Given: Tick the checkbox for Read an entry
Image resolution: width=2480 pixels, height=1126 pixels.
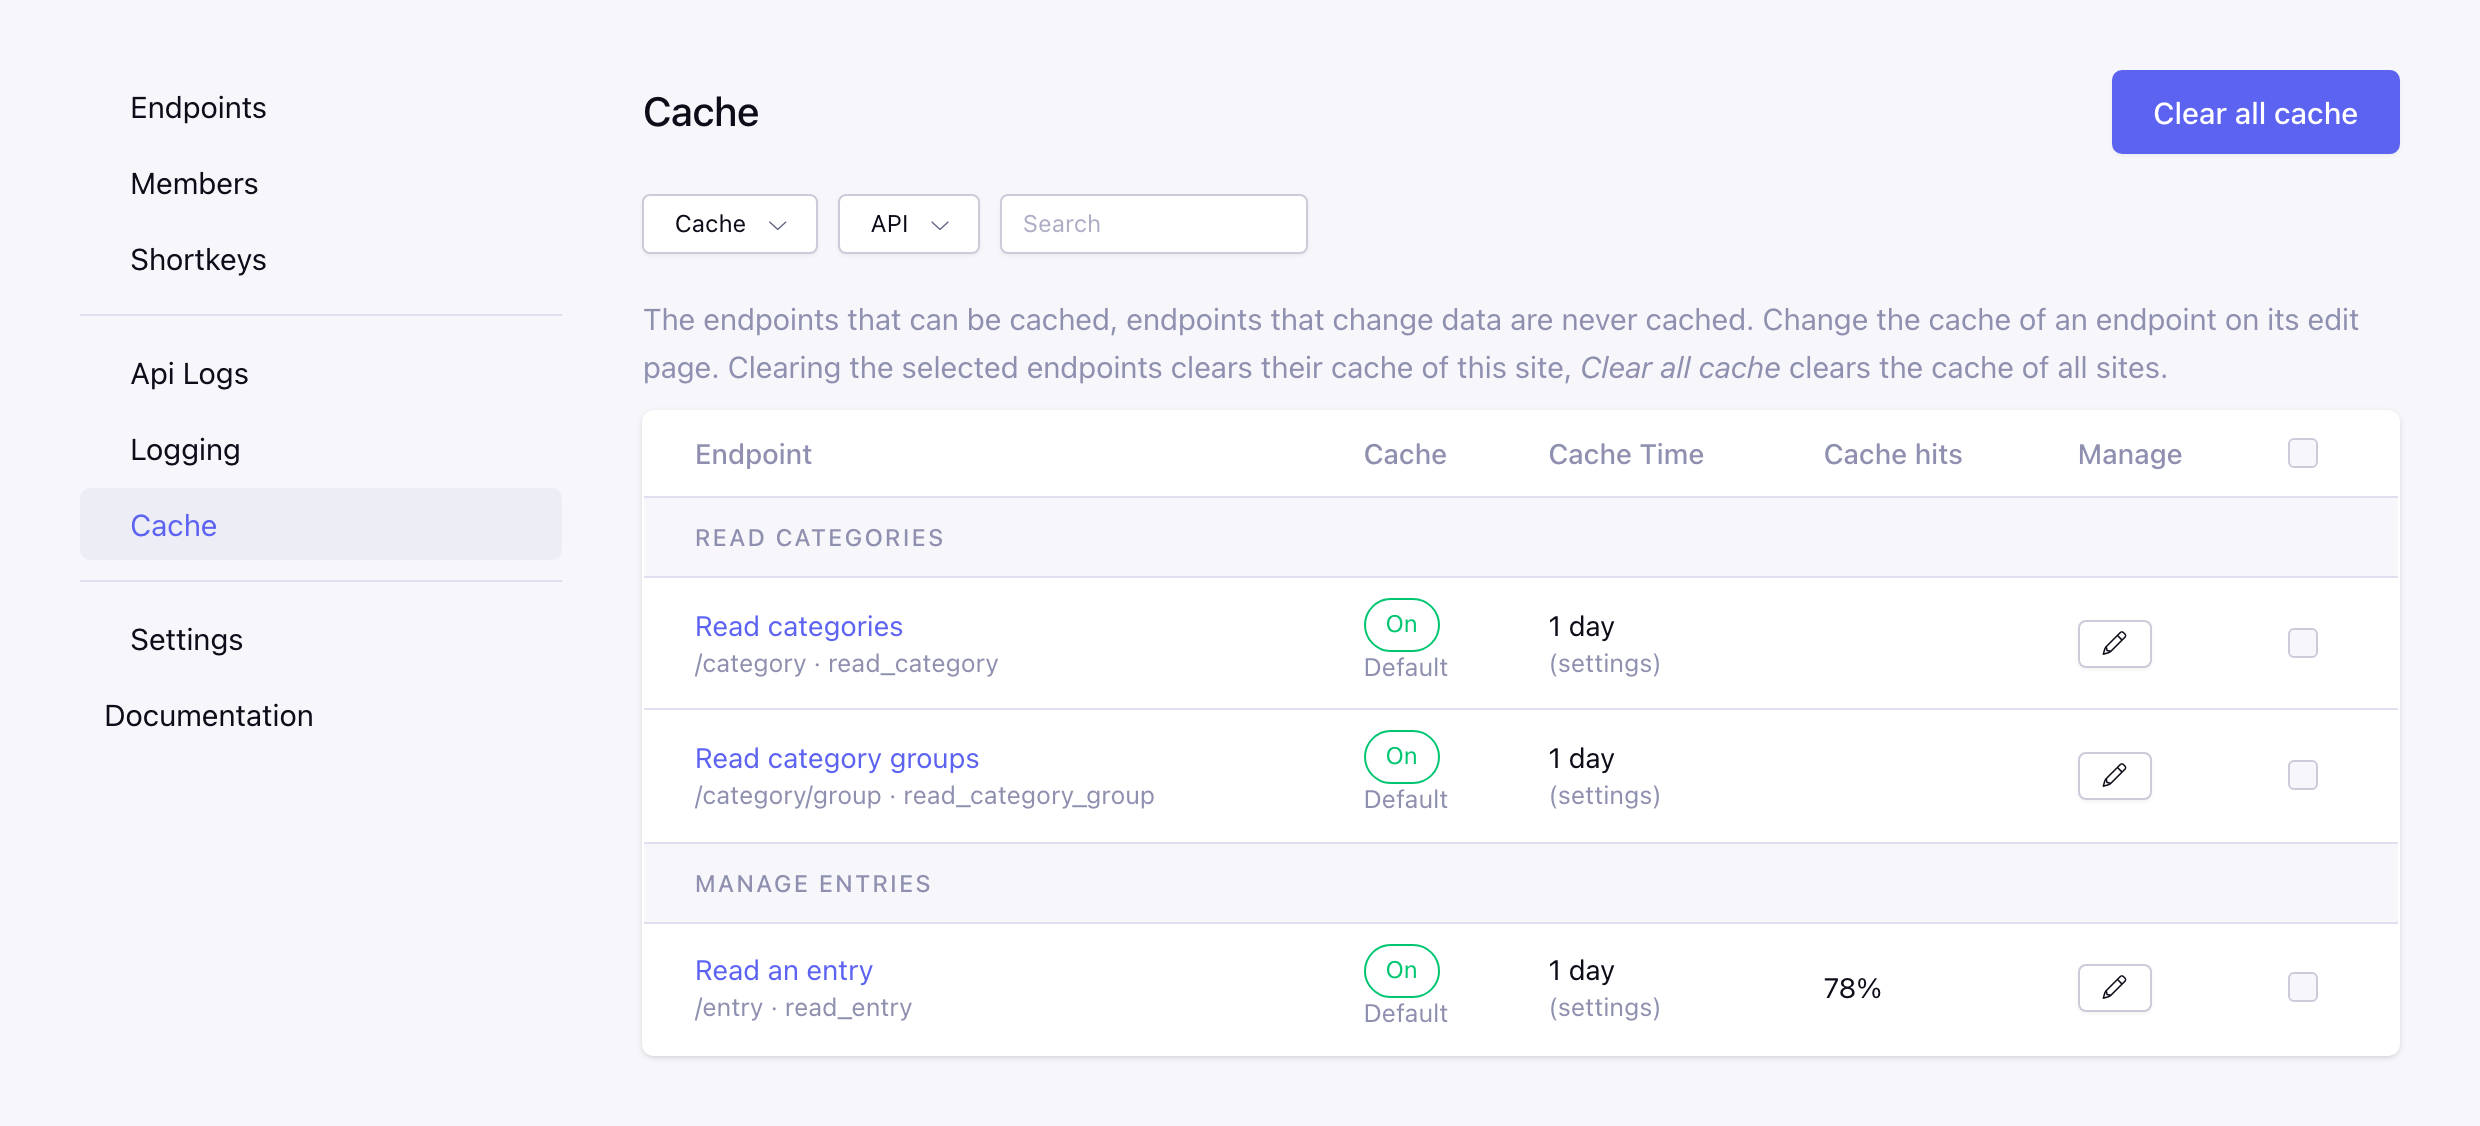Looking at the screenshot, I should click(x=2302, y=987).
